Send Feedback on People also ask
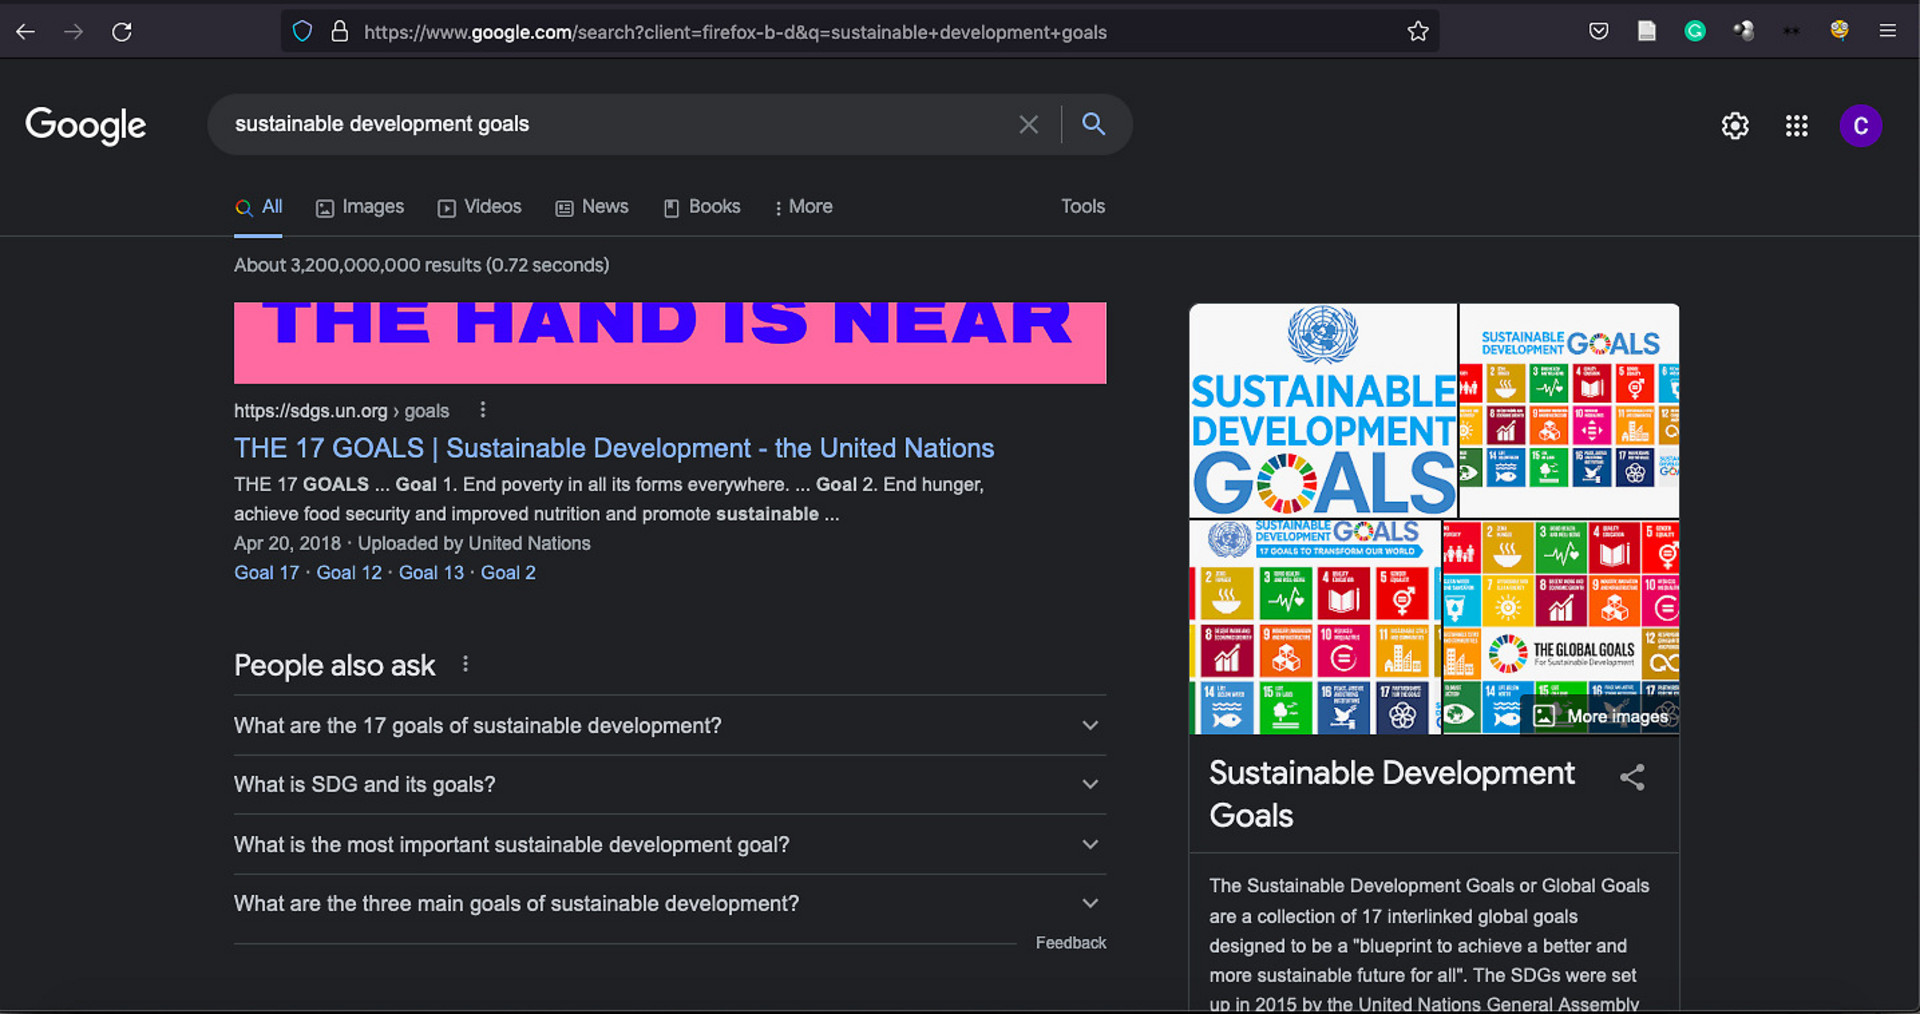 tap(1071, 943)
